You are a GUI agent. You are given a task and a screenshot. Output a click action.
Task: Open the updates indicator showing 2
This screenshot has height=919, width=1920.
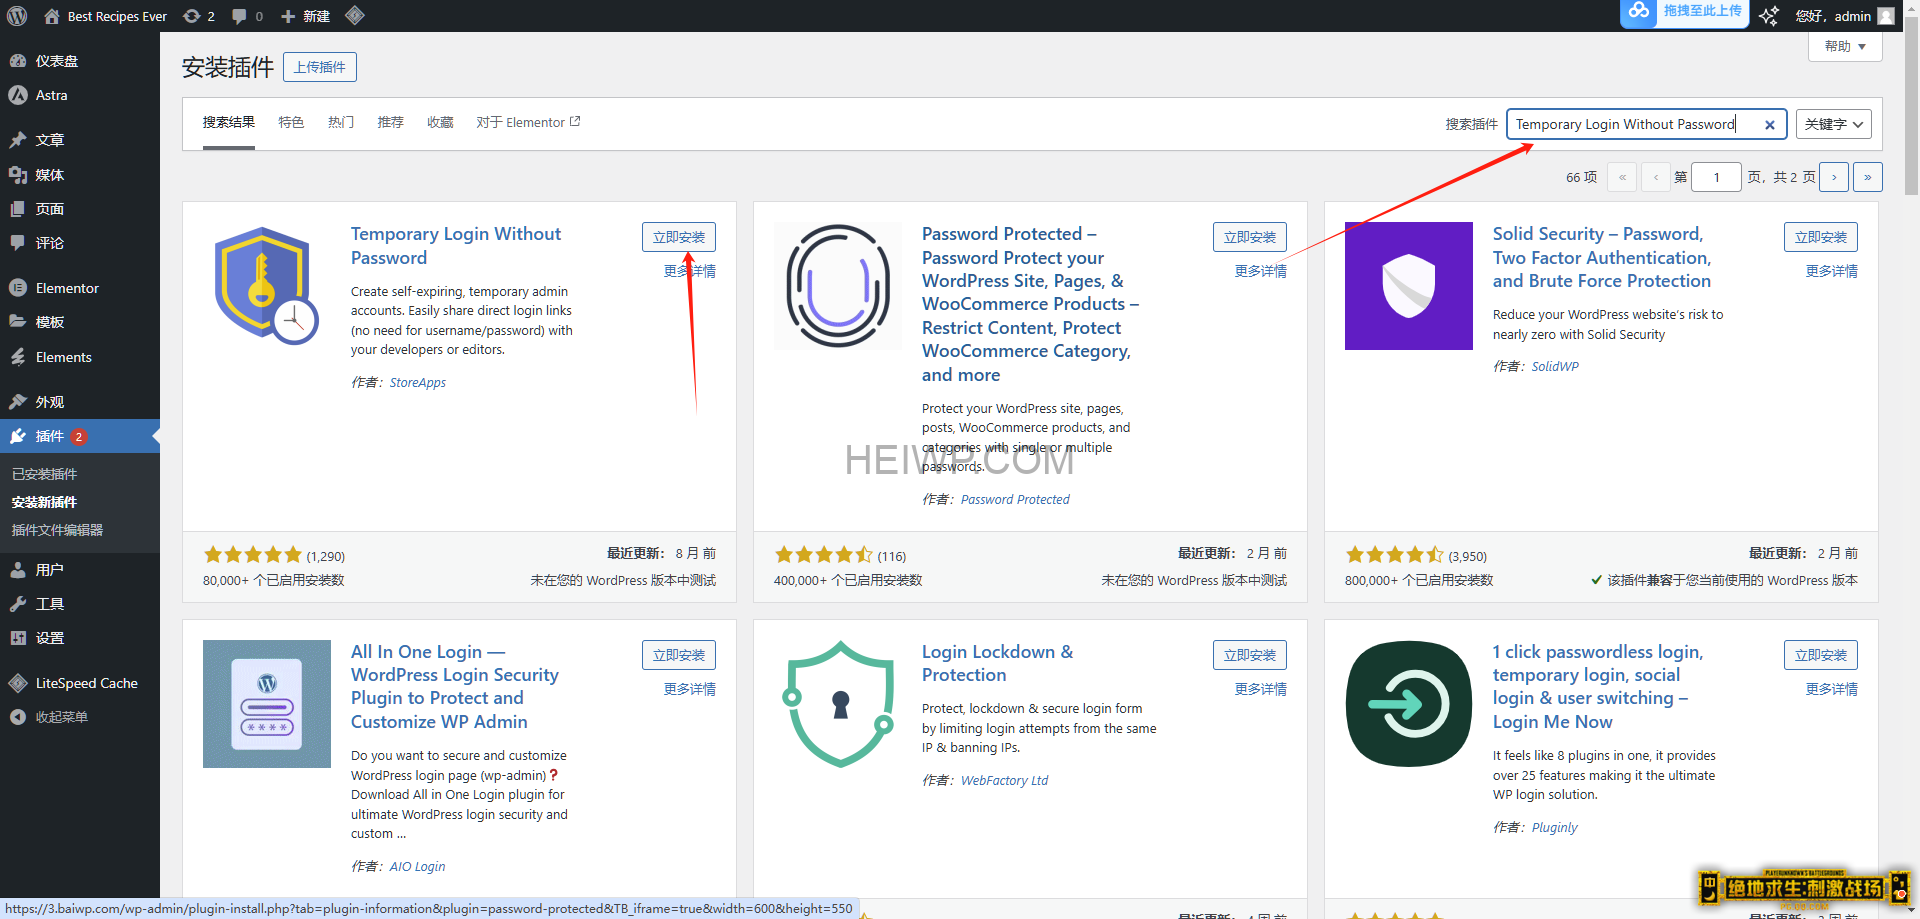pos(199,16)
